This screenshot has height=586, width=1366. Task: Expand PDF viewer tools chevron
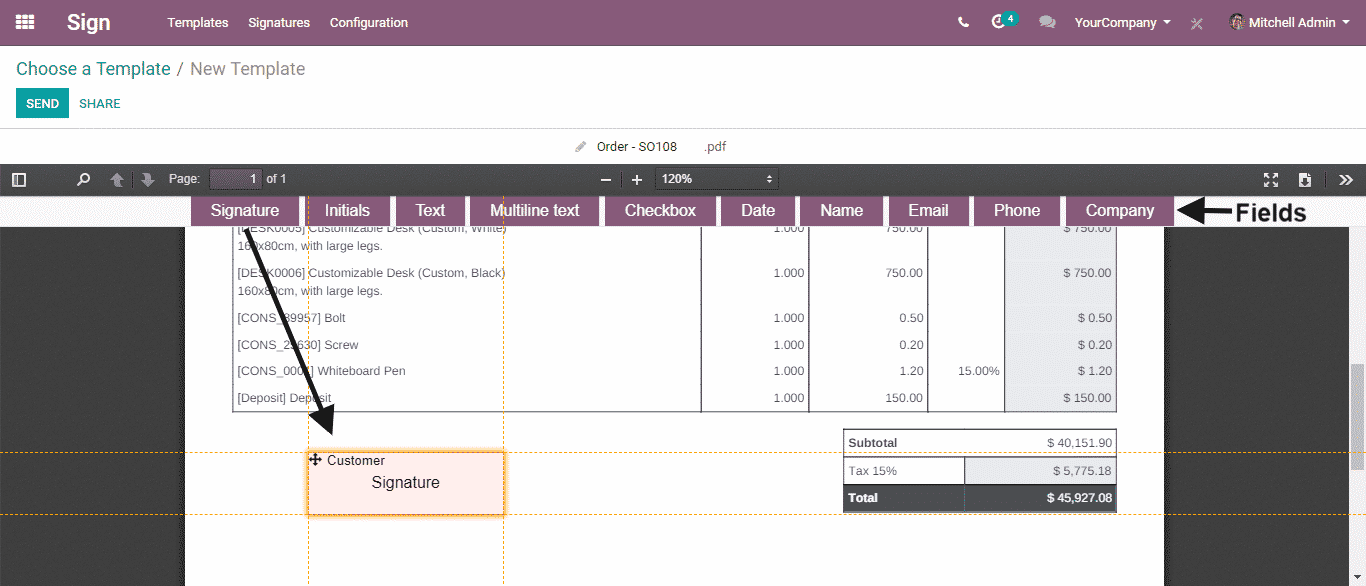click(x=1346, y=180)
